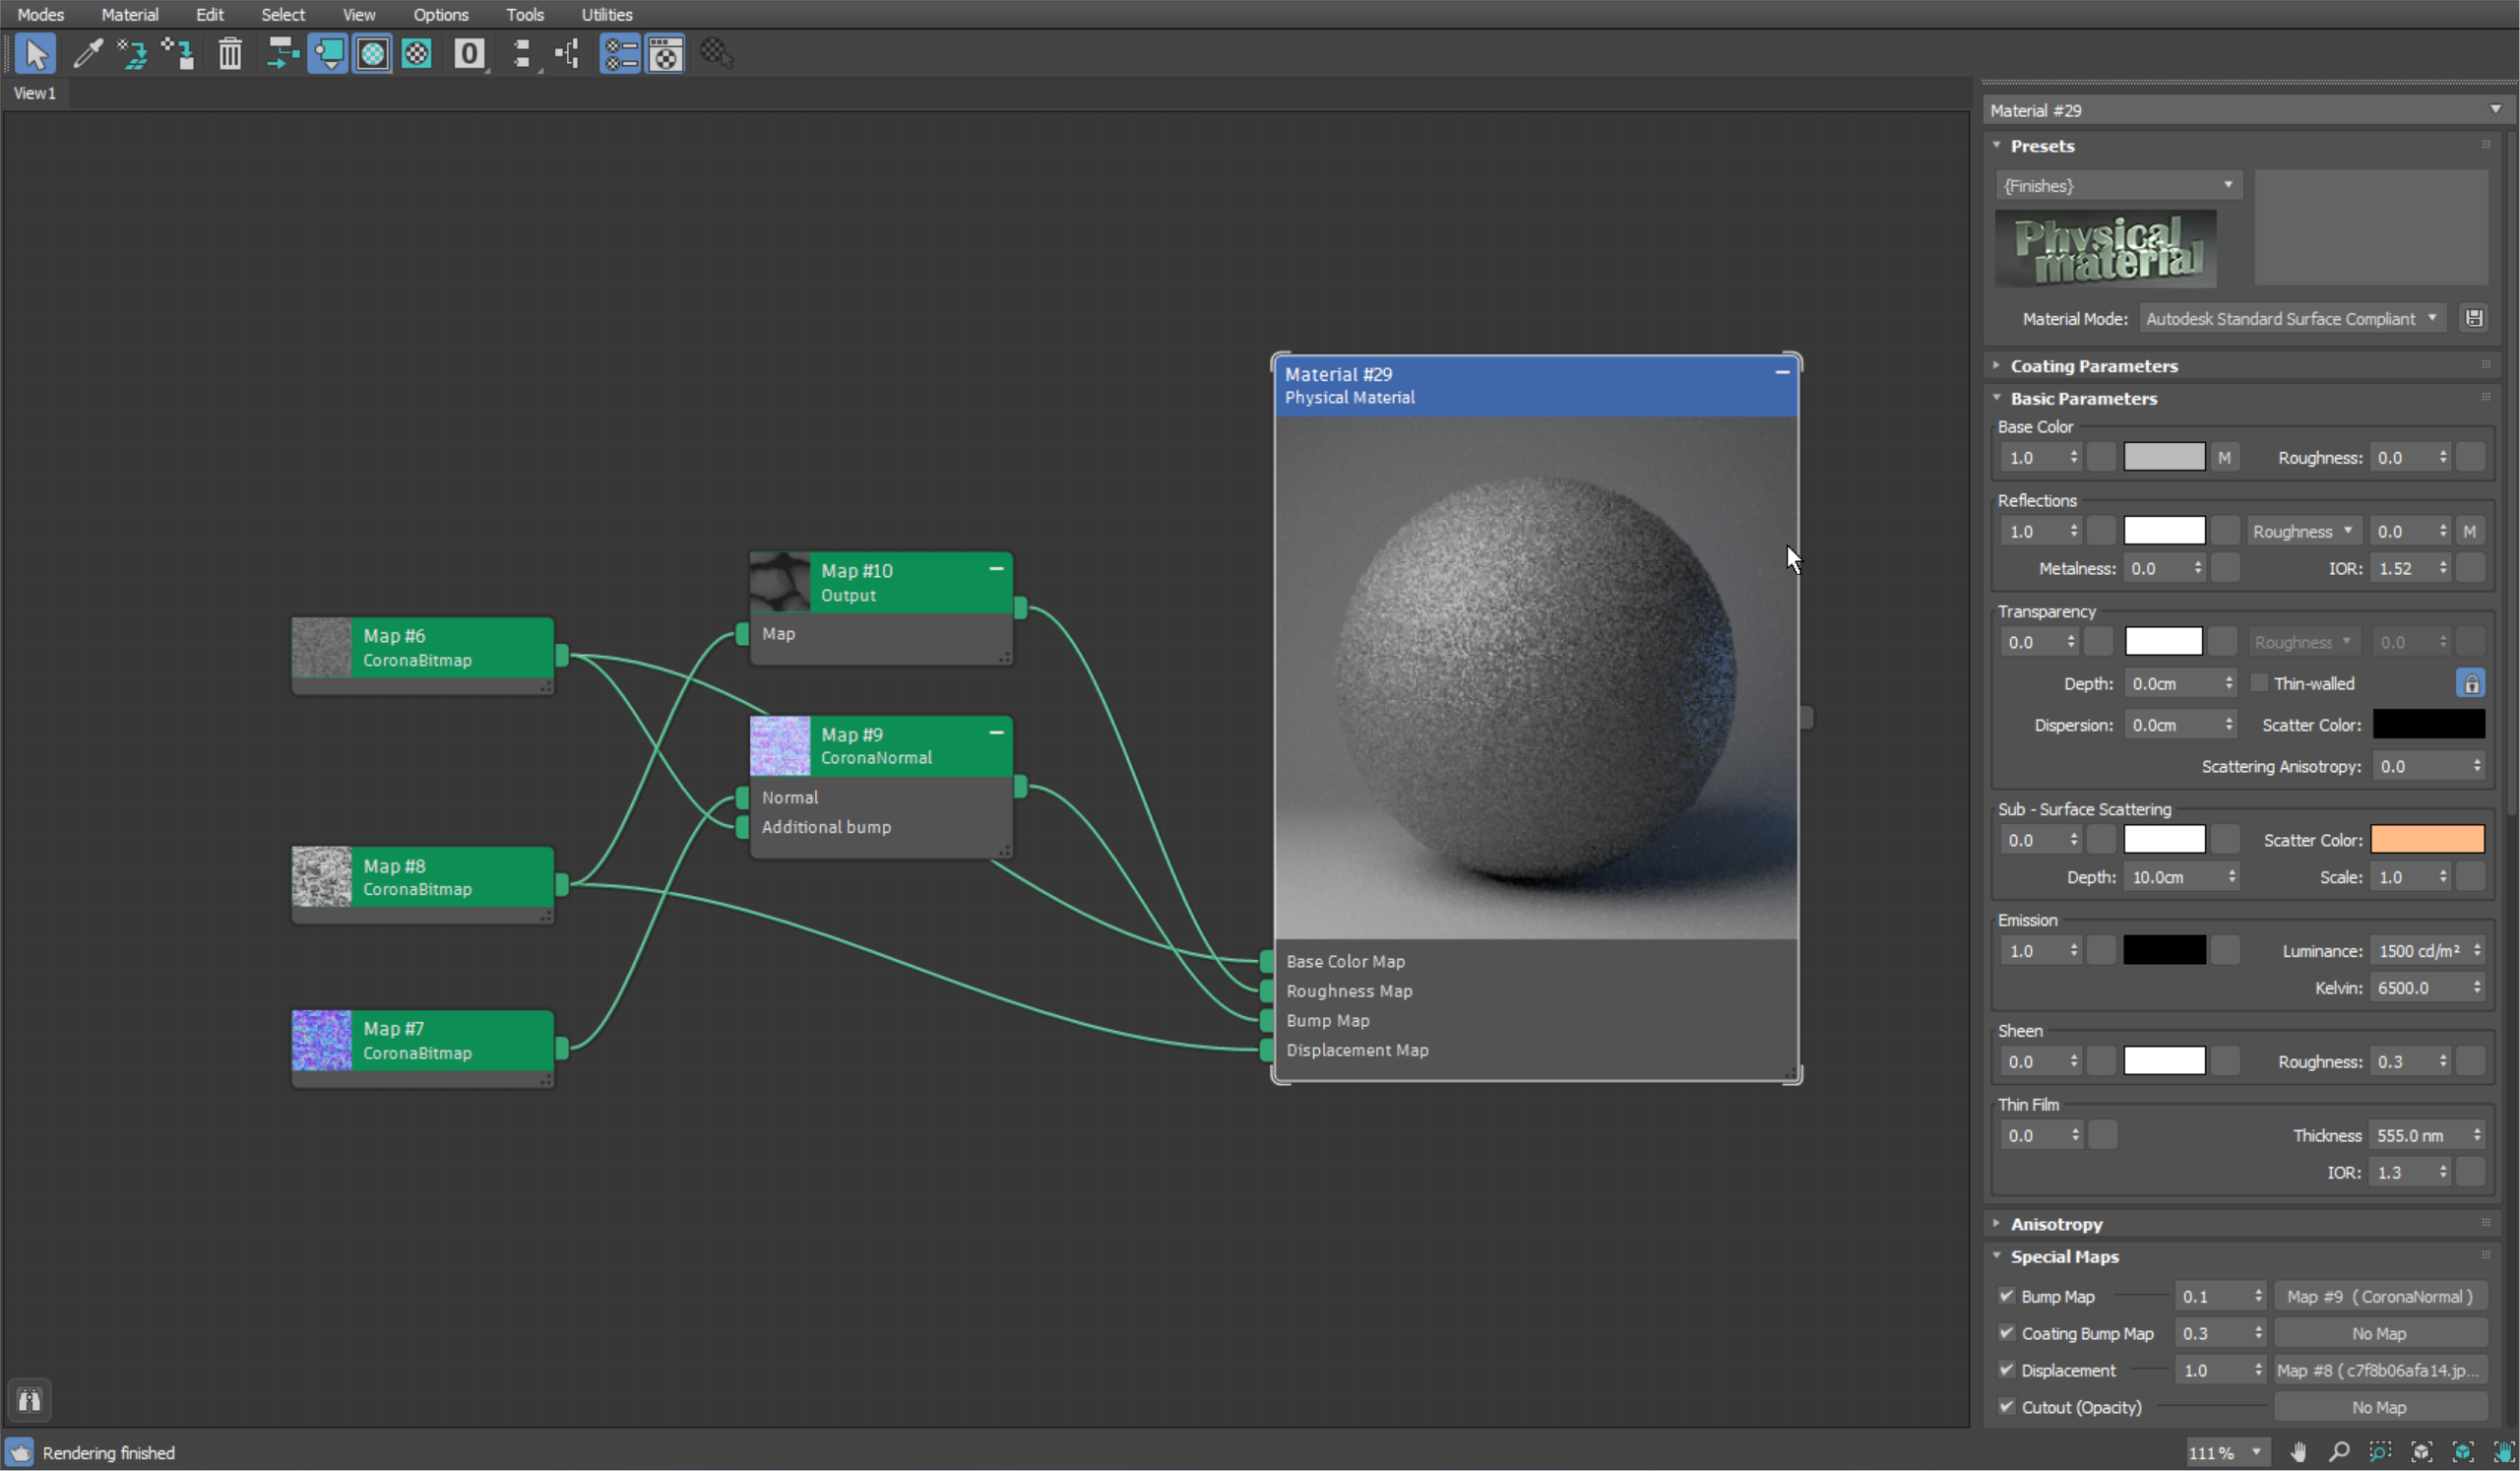Screen dimensions: 2520x1471
Task: Open Map #9 (CoronaNormal) bump slot
Action: coord(2380,1296)
